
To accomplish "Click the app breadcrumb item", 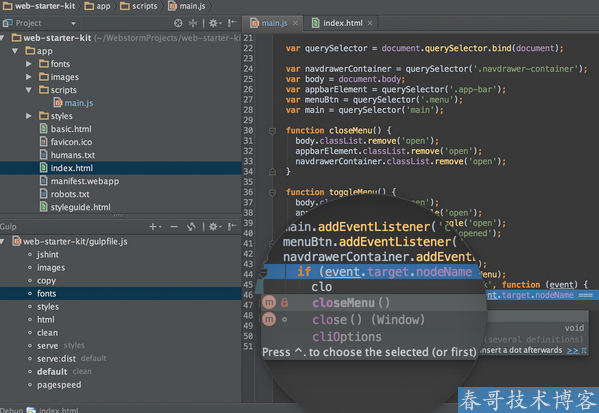I will (97, 6).
